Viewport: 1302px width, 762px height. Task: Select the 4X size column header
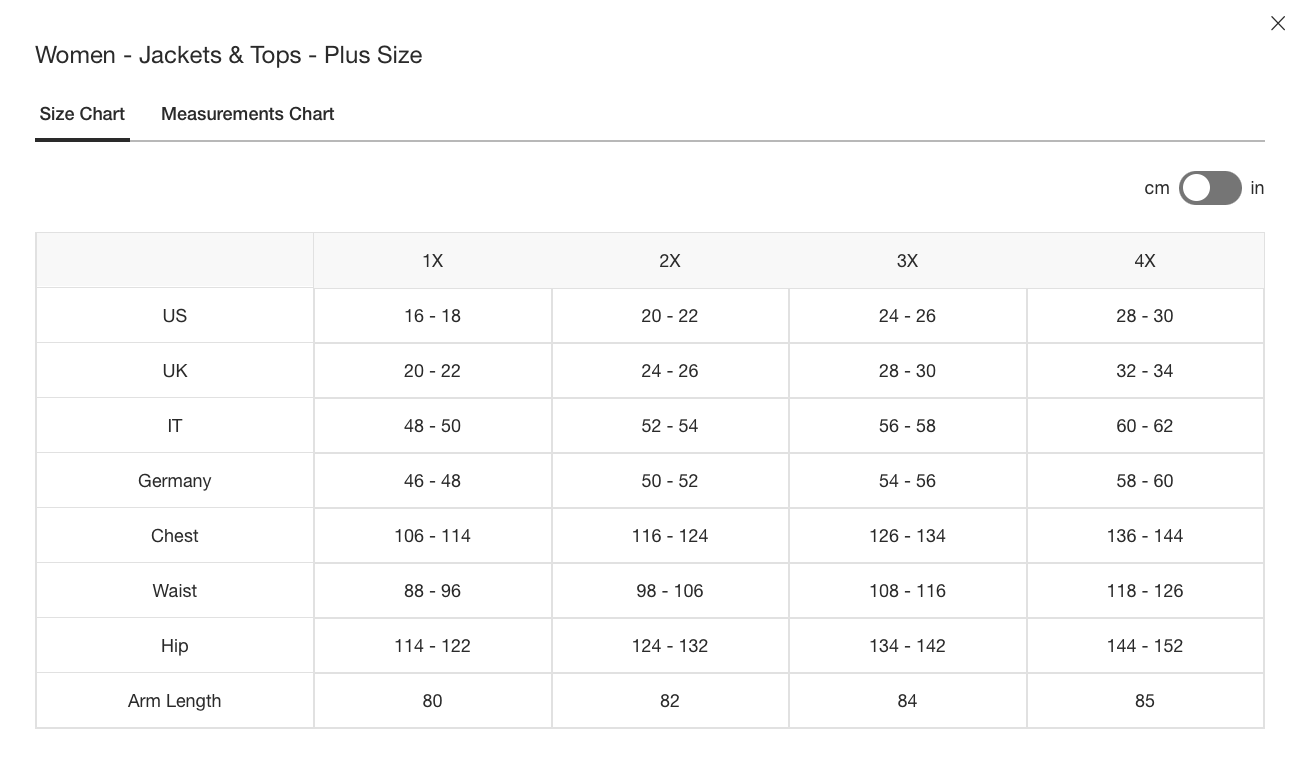click(1145, 261)
